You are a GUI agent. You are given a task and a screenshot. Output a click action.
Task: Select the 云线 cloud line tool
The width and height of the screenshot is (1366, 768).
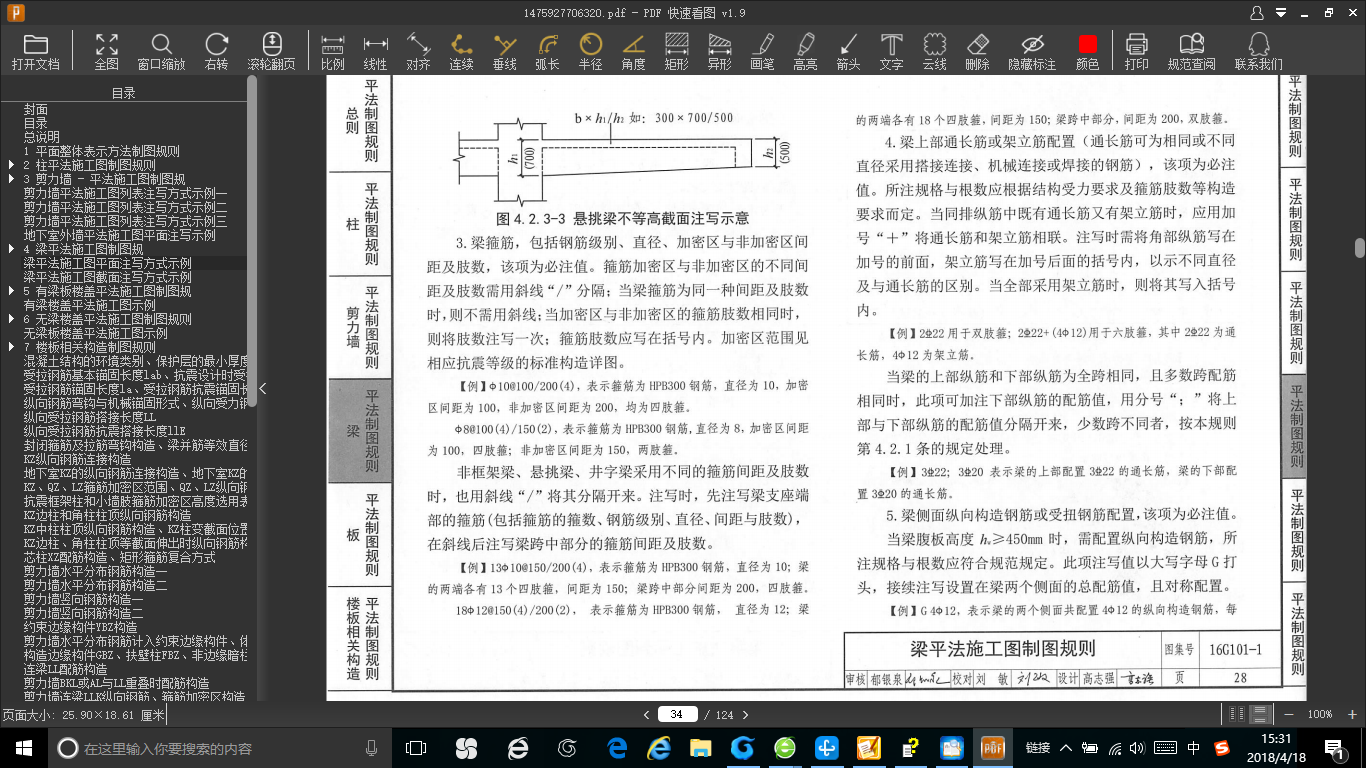(x=934, y=51)
